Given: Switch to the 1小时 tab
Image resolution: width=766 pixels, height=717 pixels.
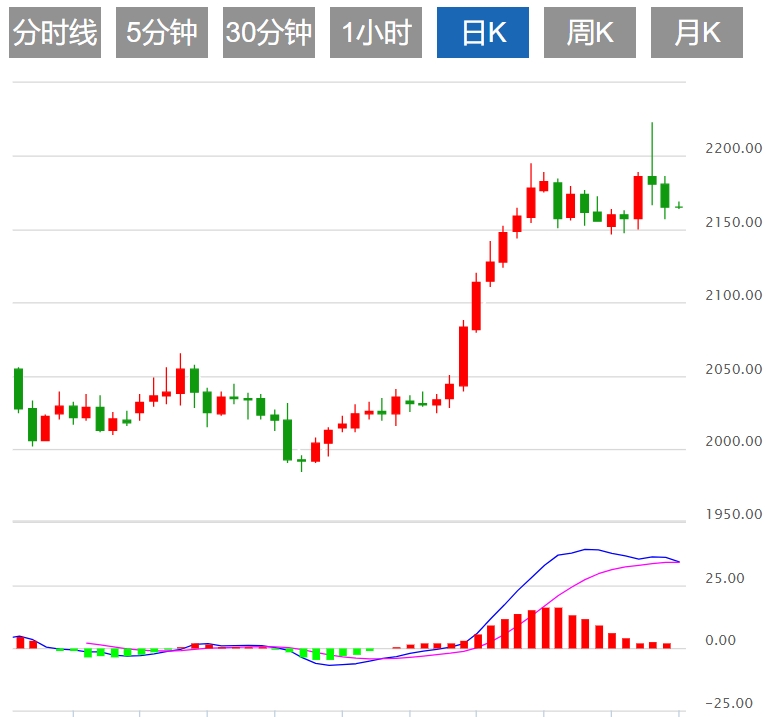Looking at the screenshot, I should (376, 33).
